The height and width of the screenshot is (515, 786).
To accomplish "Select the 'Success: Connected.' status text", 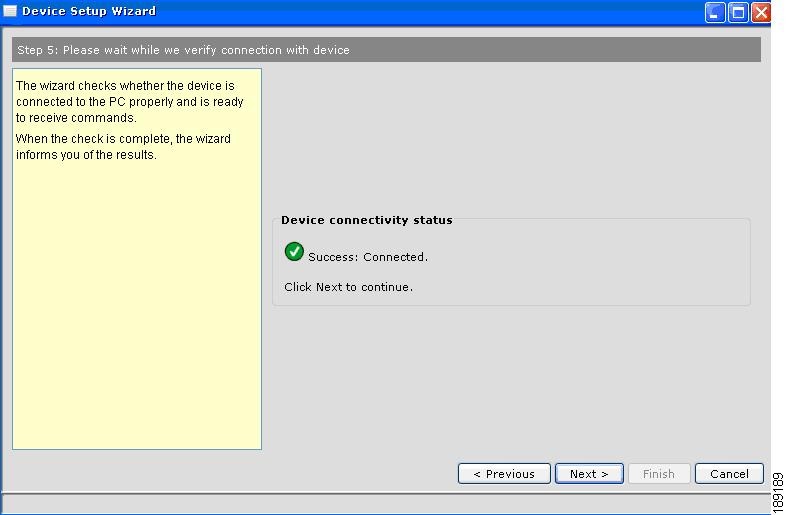I will pyautogui.click(x=368, y=257).
